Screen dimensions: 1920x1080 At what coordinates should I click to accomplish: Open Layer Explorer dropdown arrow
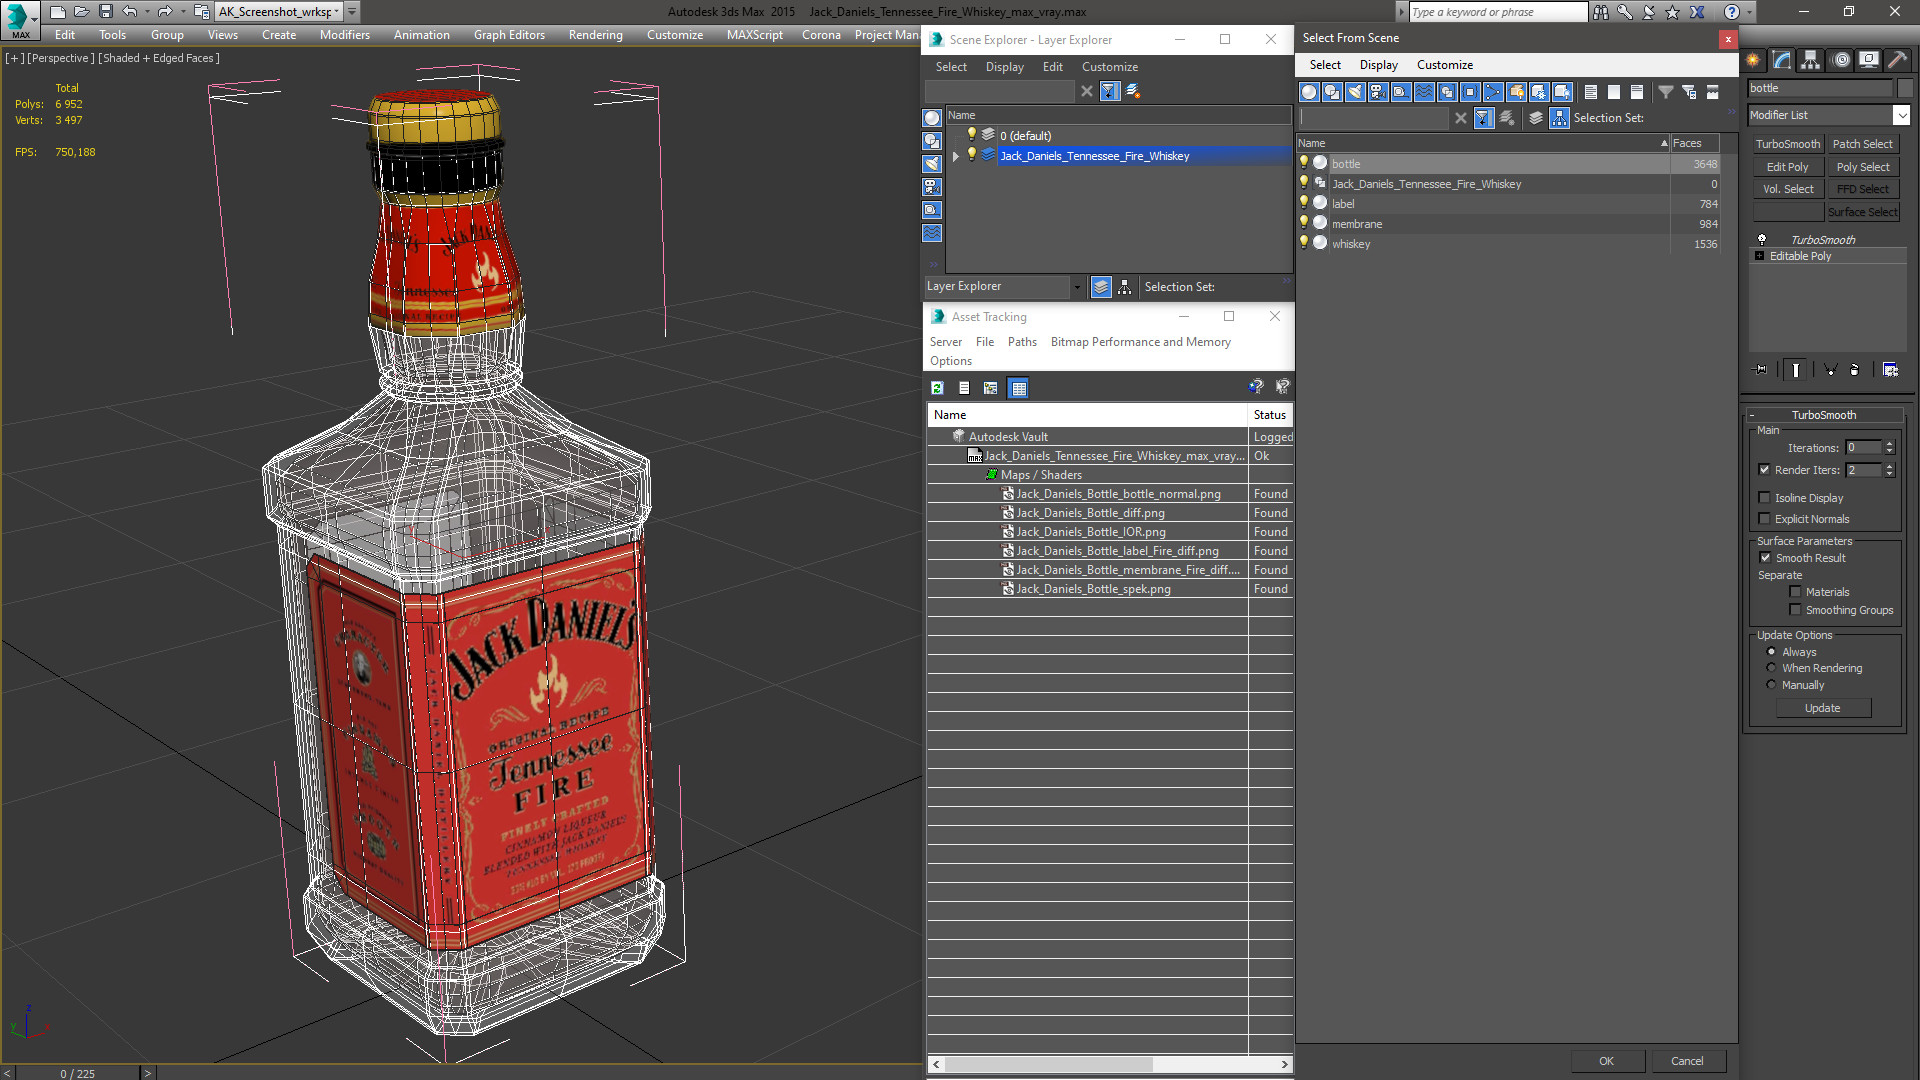1077,287
